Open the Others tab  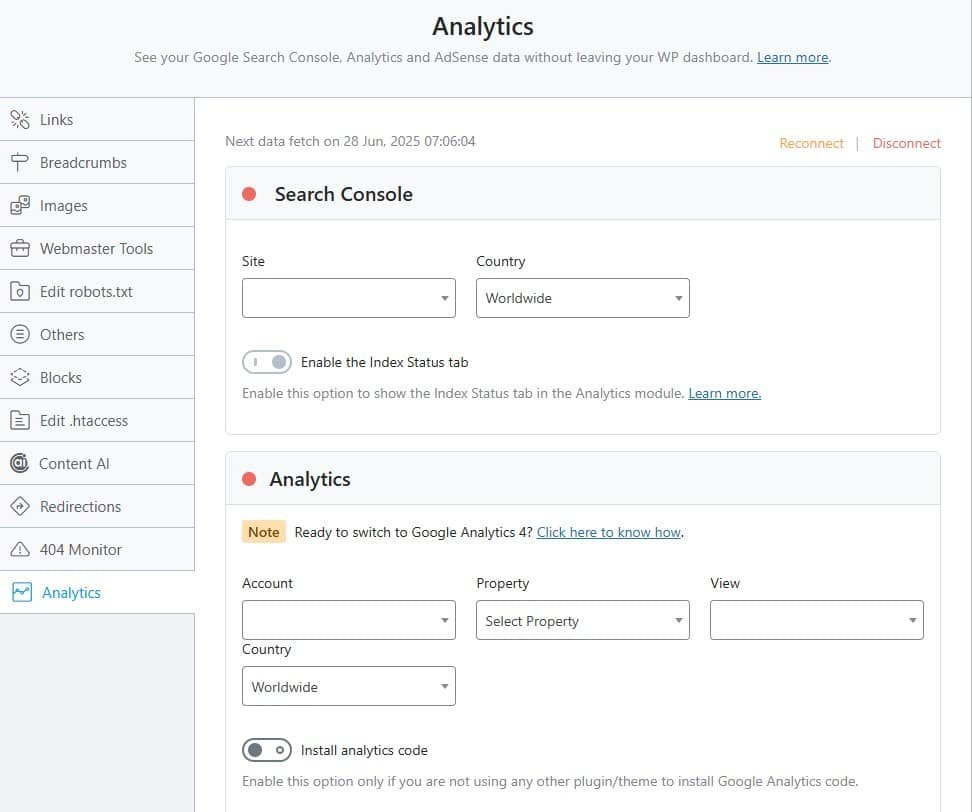[x=97, y=334]
